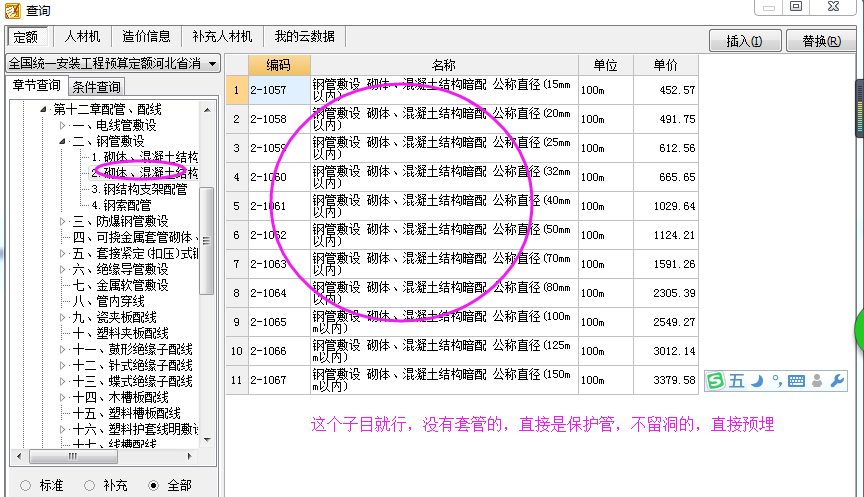Click price cell 612.56
Image resolution: width=864 pixels, height=497 pixels.
coord(666,148)
